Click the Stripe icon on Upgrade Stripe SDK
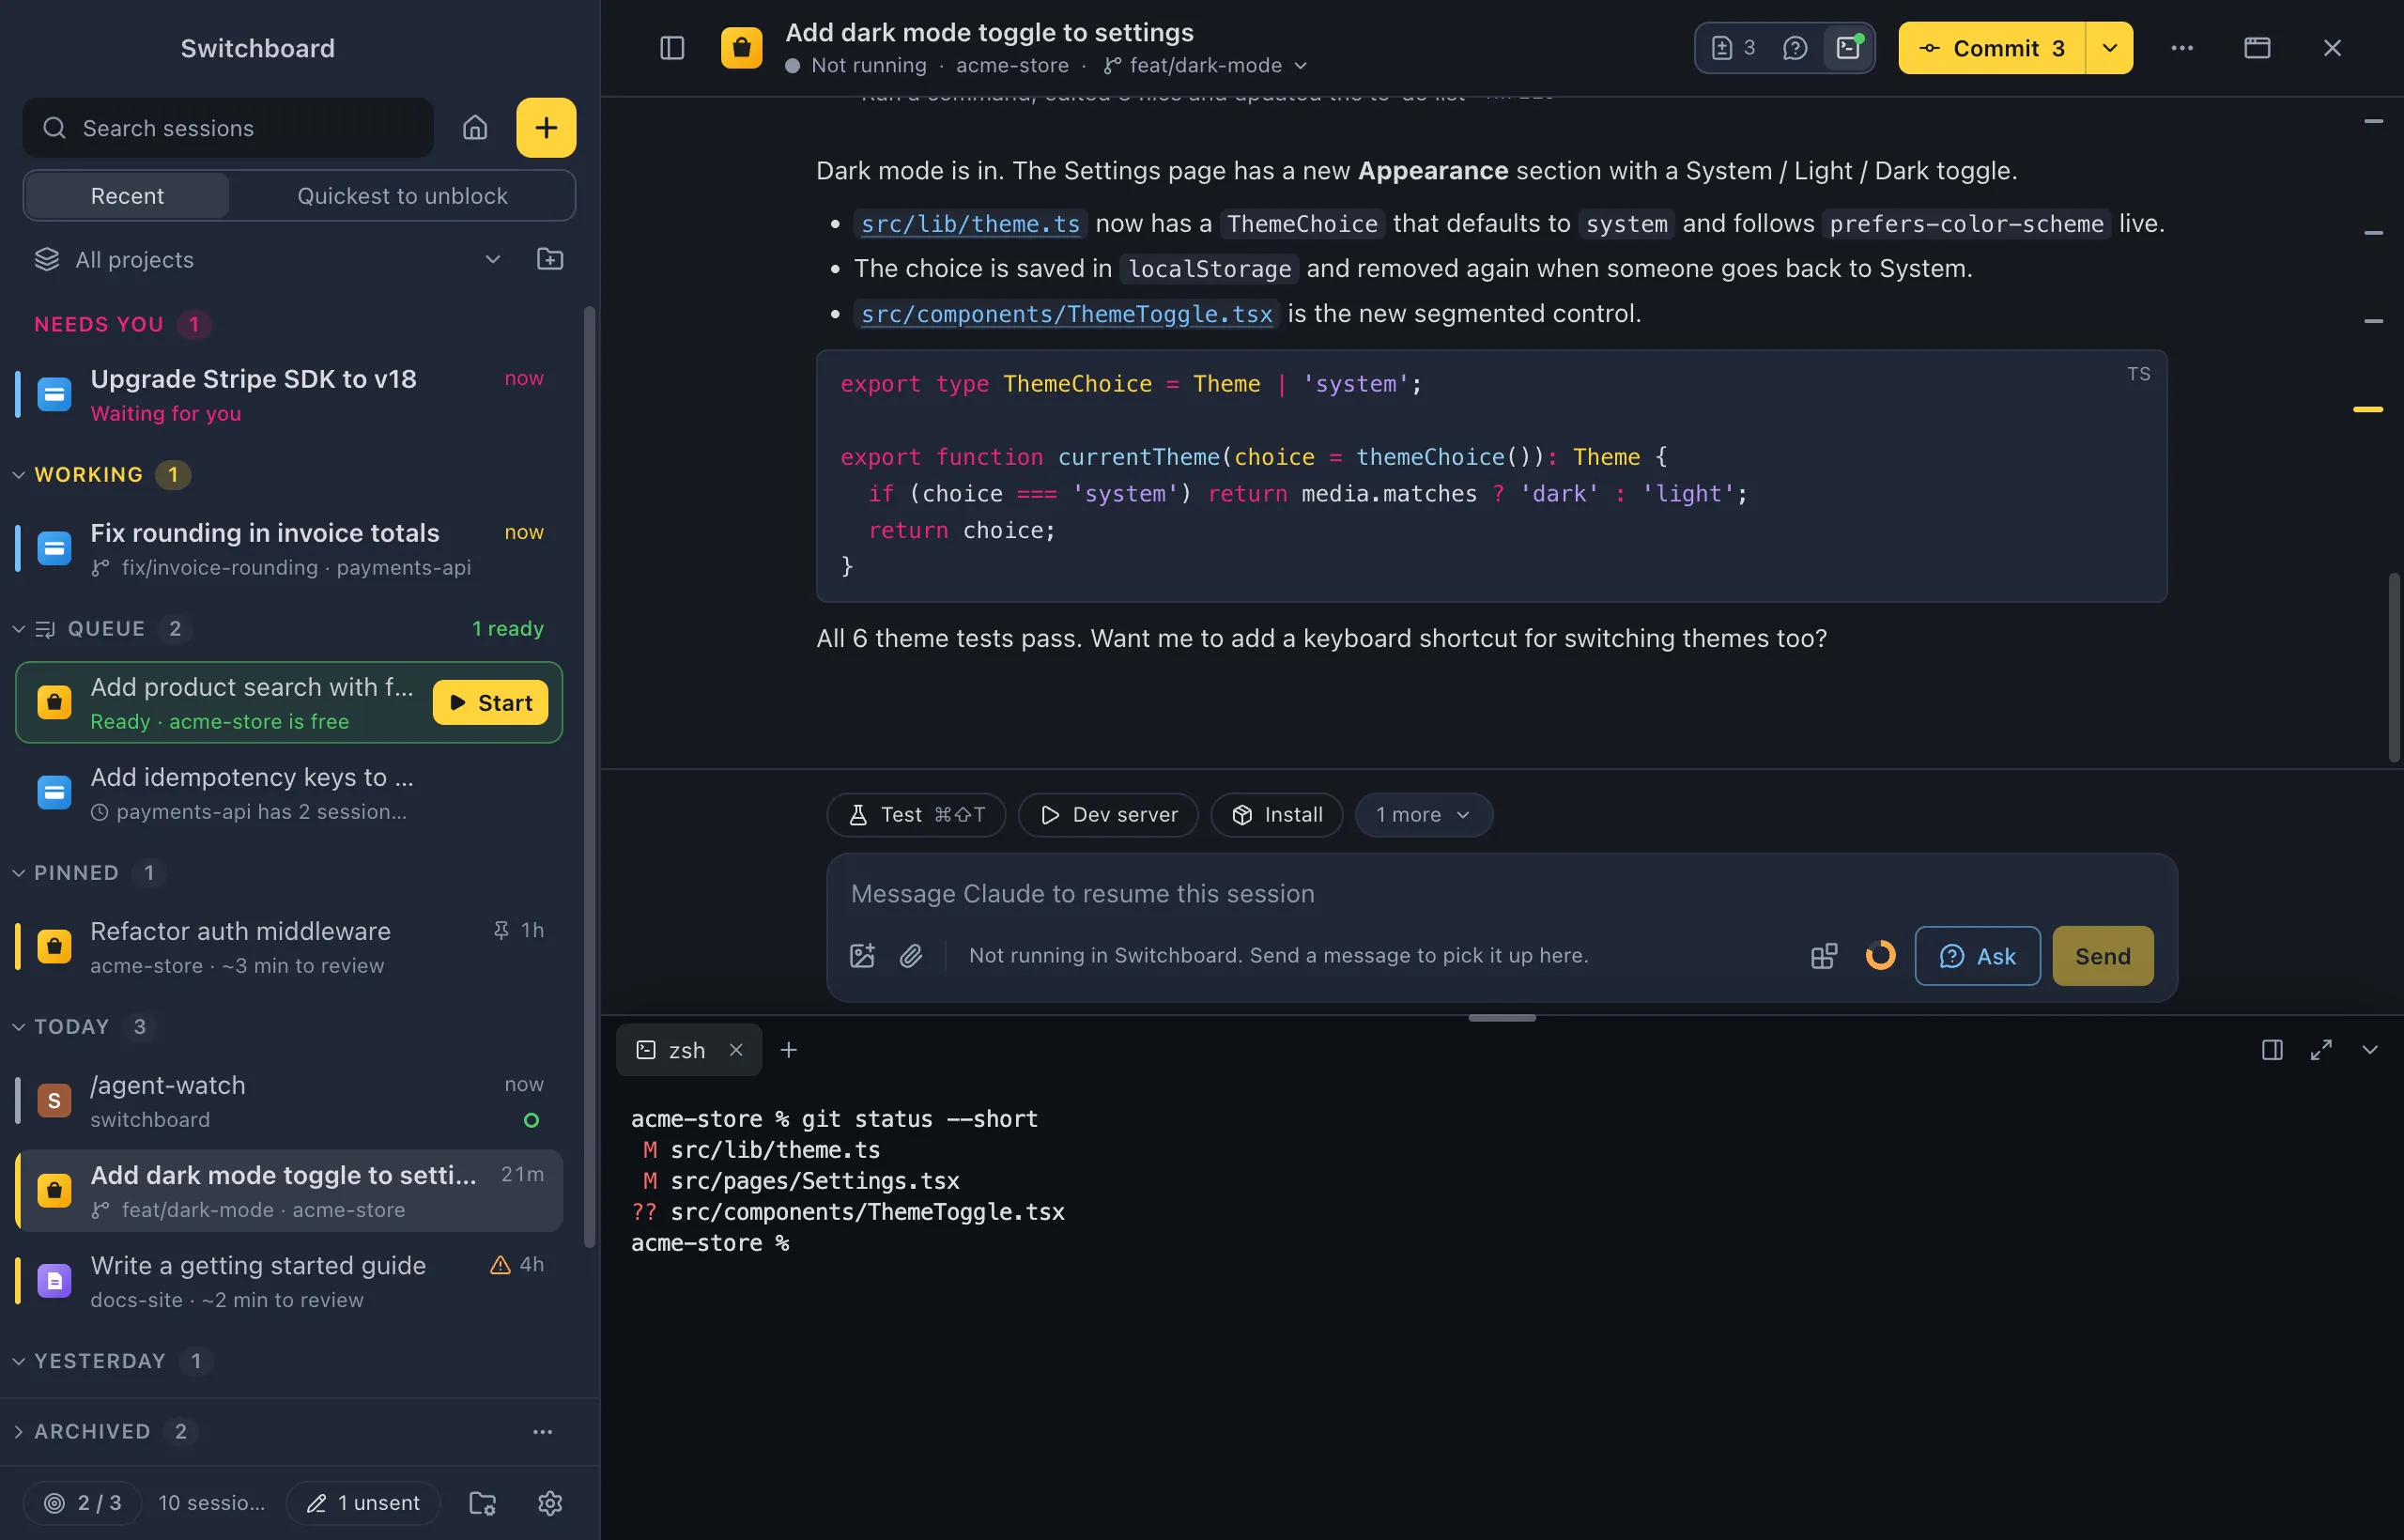Viewport: 2404px width, 1540px height. tap(54, 395)
